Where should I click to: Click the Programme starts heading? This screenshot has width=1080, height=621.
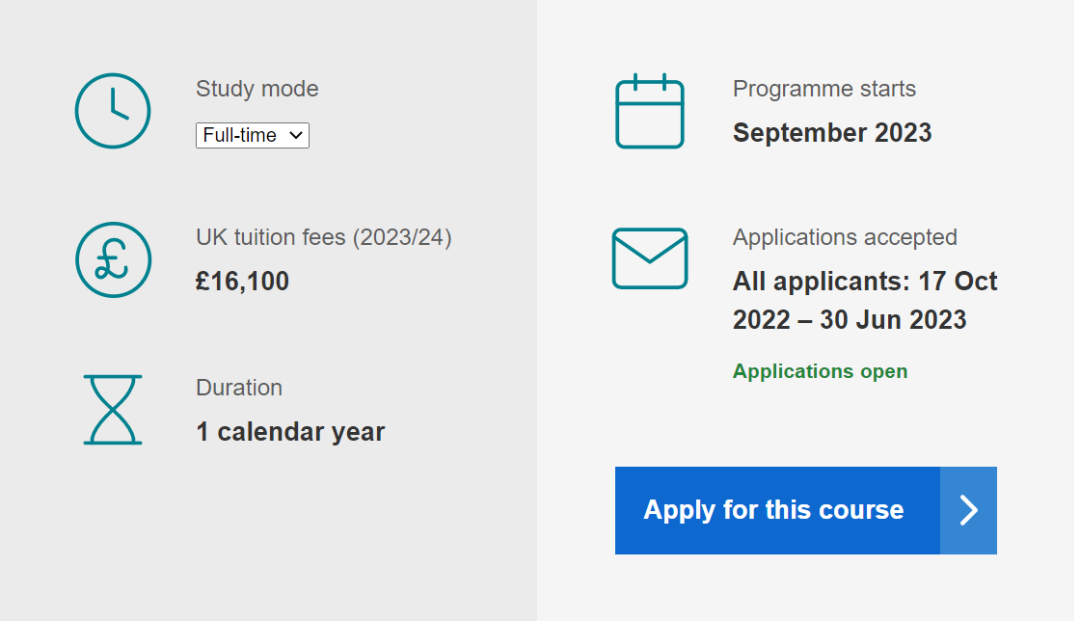(824, 89)
